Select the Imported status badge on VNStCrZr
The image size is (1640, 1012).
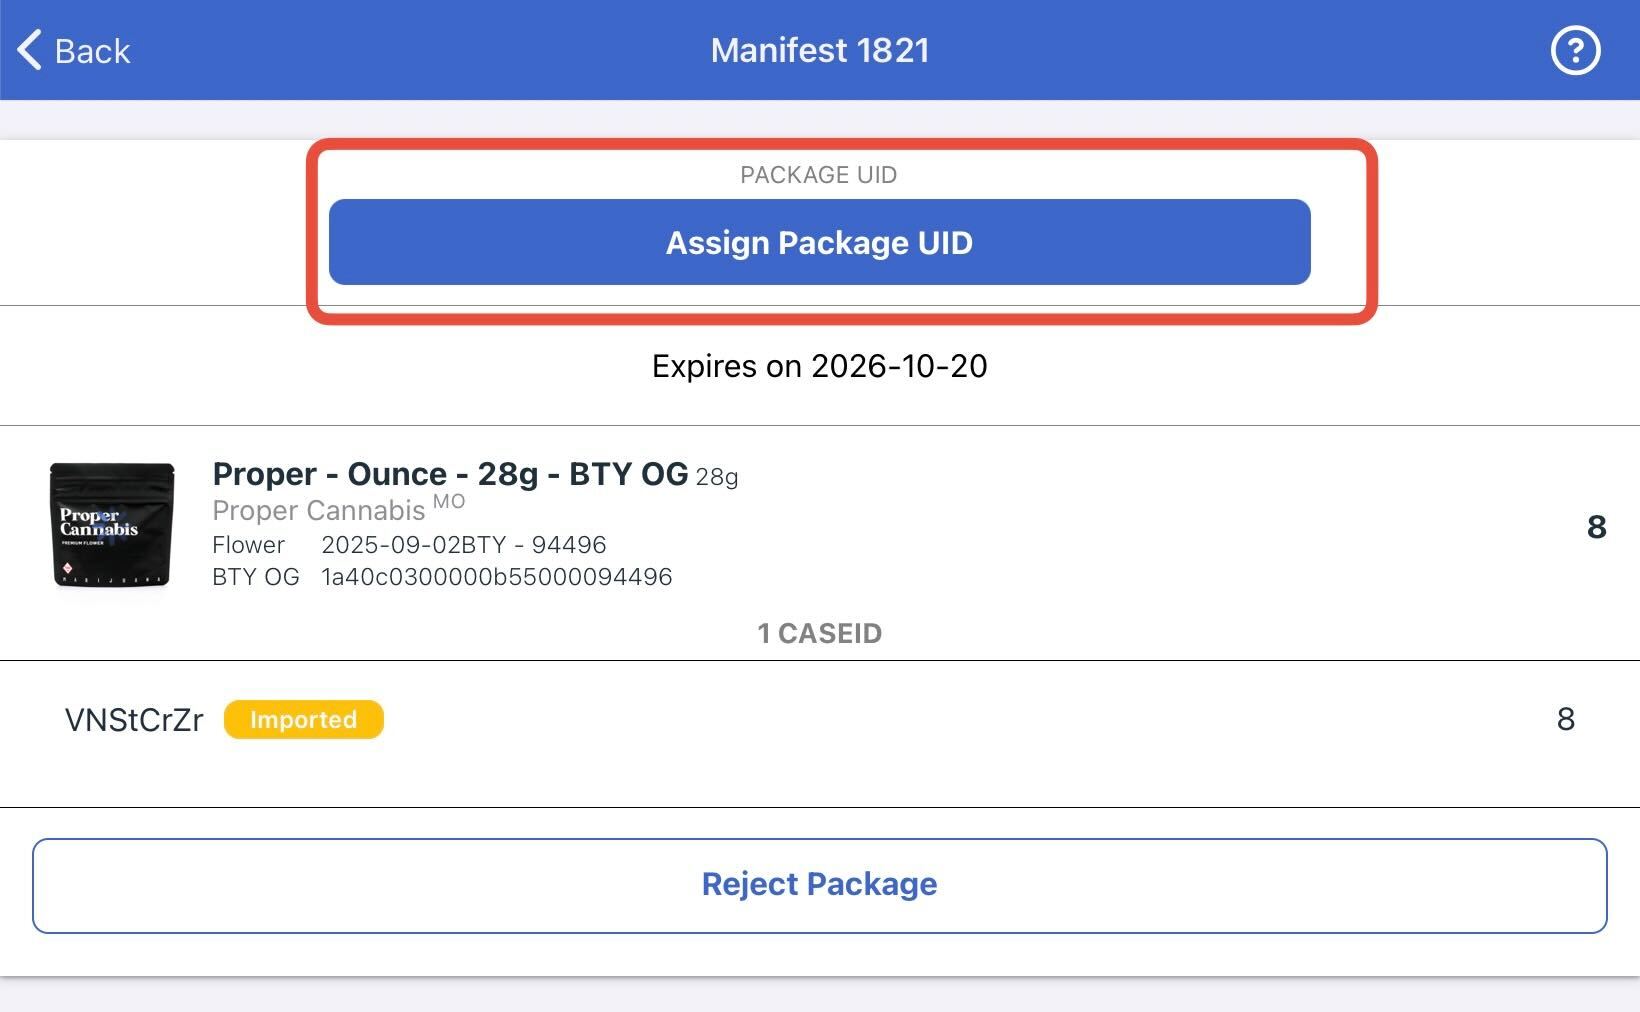(x=303, y=719)
